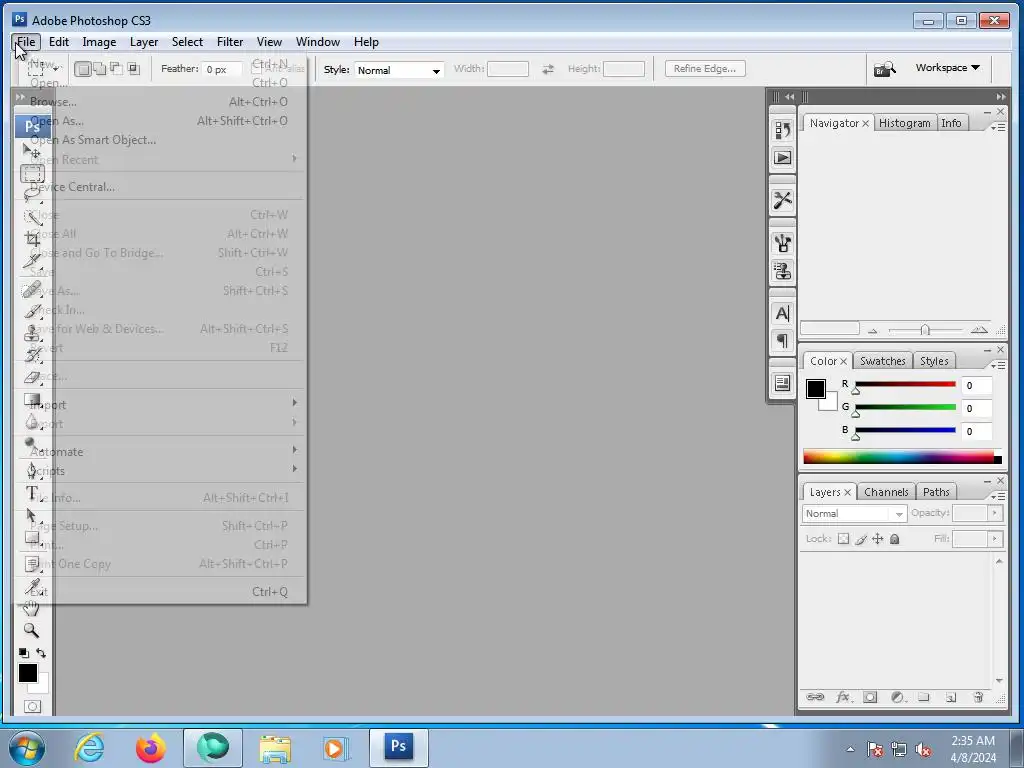Click the swap width and height icon

(548, 69)
